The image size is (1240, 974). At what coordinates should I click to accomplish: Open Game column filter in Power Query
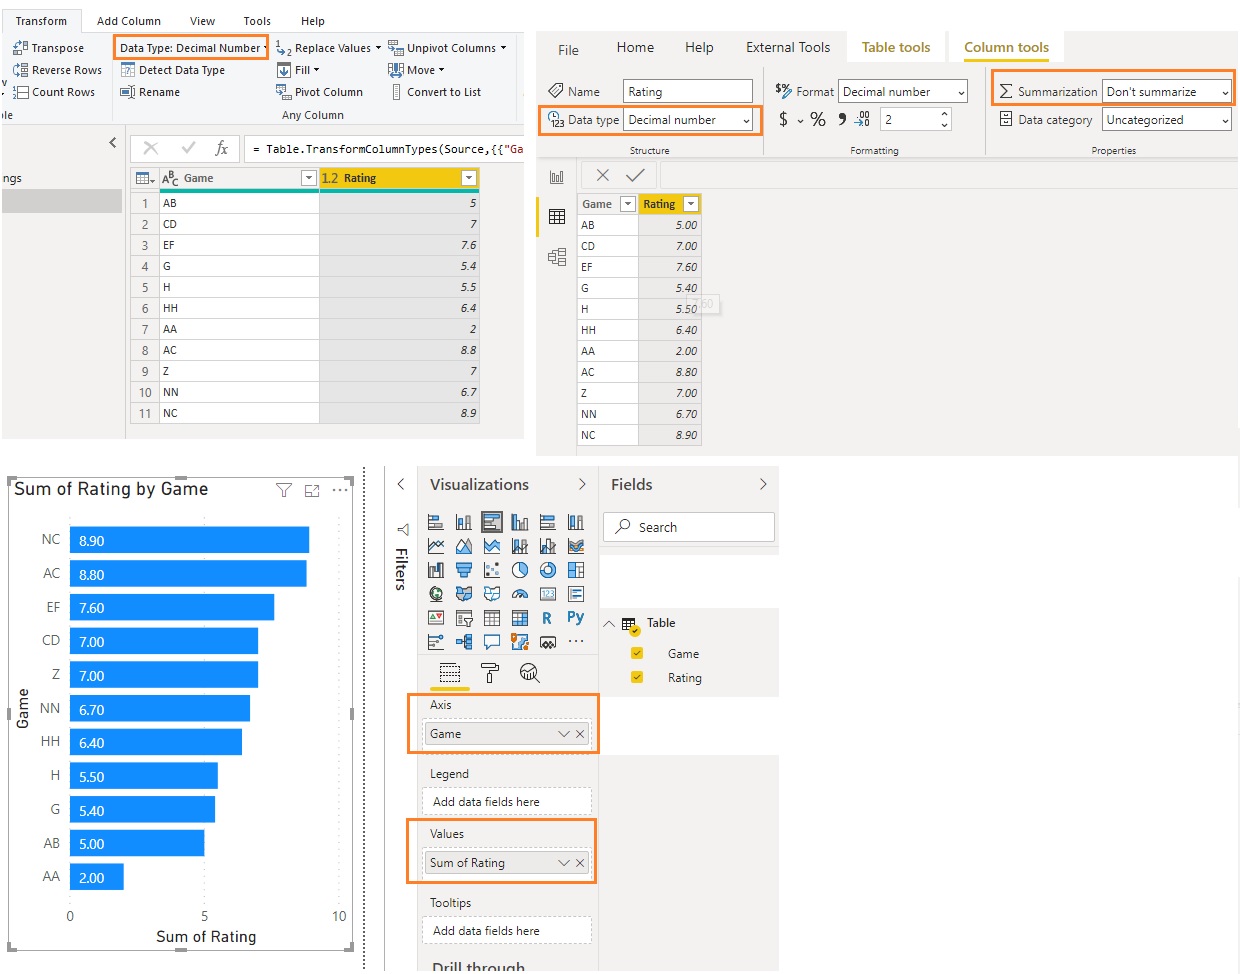309,178
